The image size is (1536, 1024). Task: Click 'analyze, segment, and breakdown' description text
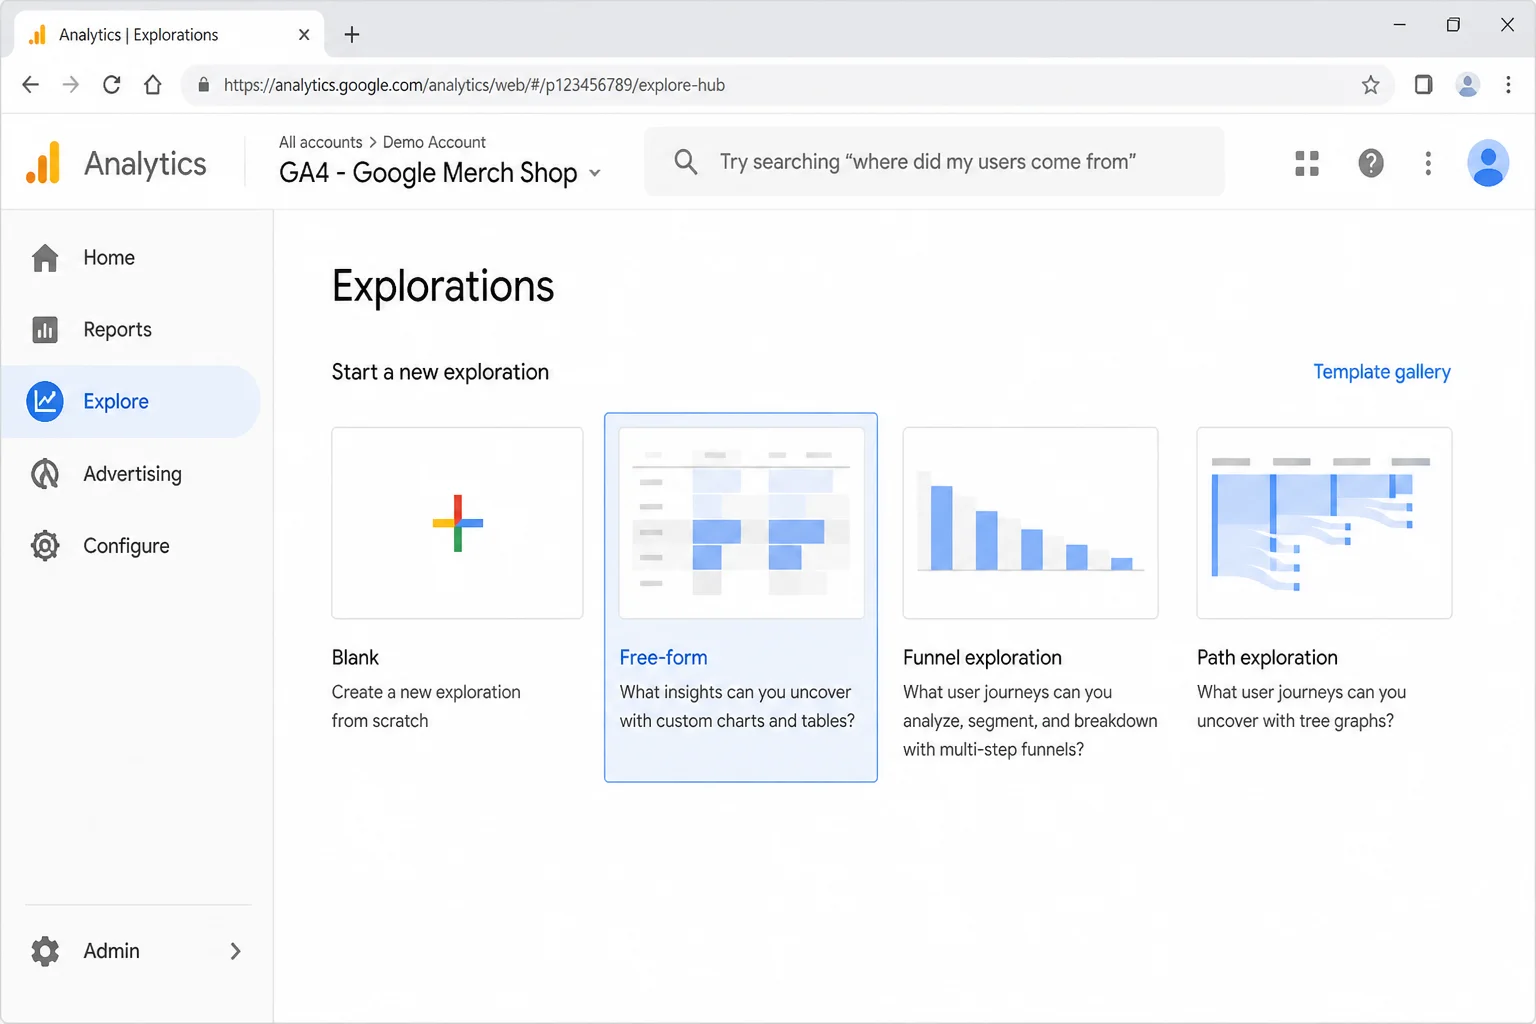click(x=1030, y=721)
